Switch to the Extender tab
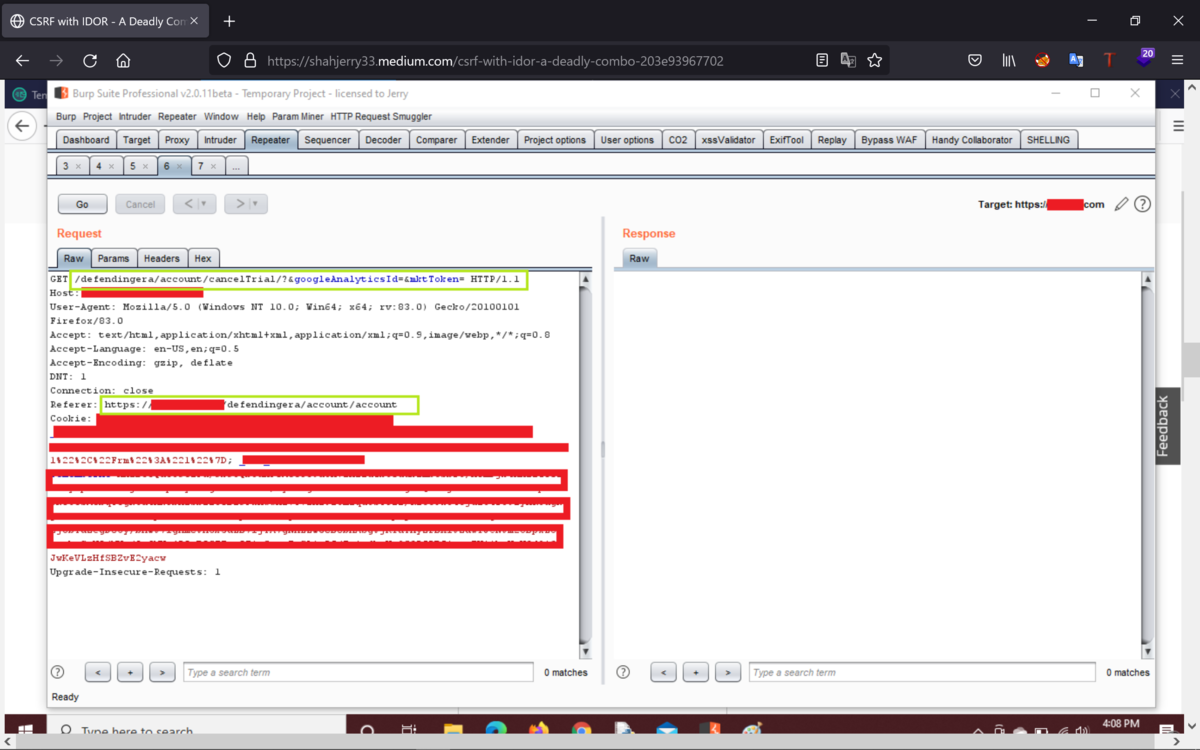Image resolution: width=1200 pixels, height=750 pixels. coord(490,140)
